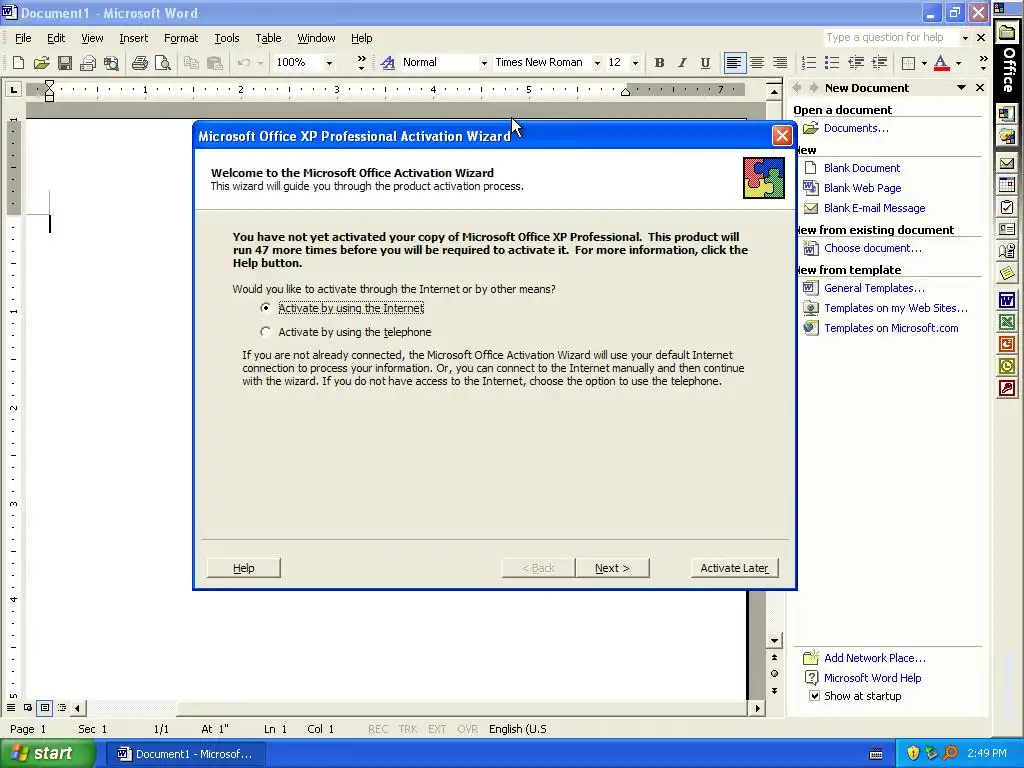Screen dimensions: 1024x768
Task: Launch PowerPoint from Office shortcut bar
Action: 1006,344
